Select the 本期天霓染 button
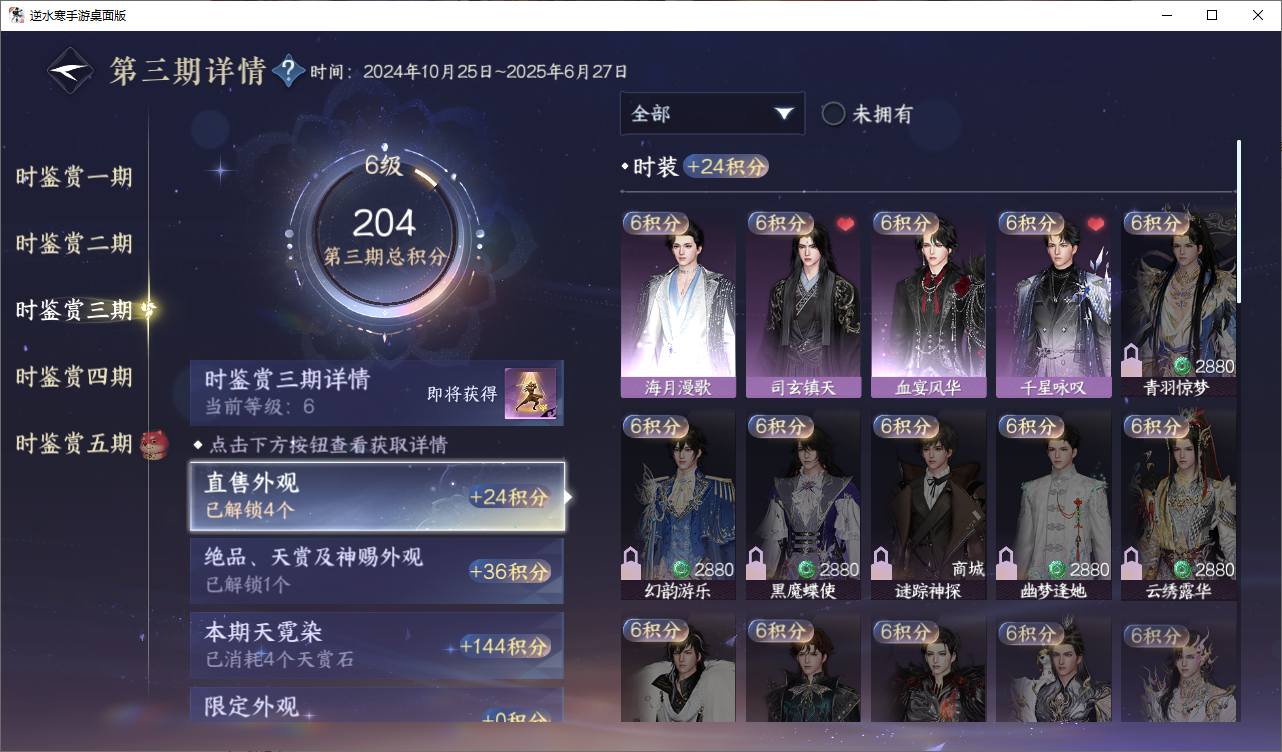Image resolution: width=1282 pixels, height=752 pixels. (377, 645)
